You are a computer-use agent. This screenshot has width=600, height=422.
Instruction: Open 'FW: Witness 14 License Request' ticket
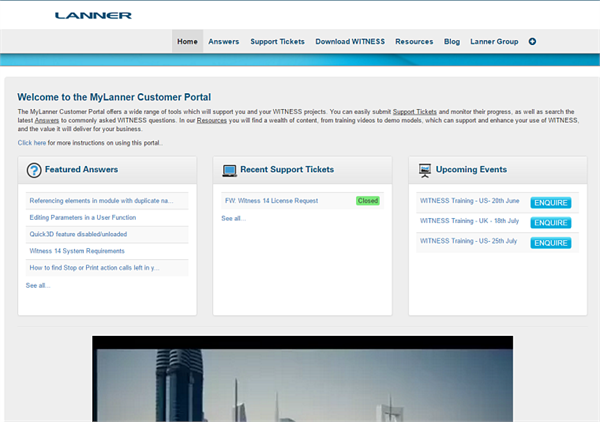(271, 200)
